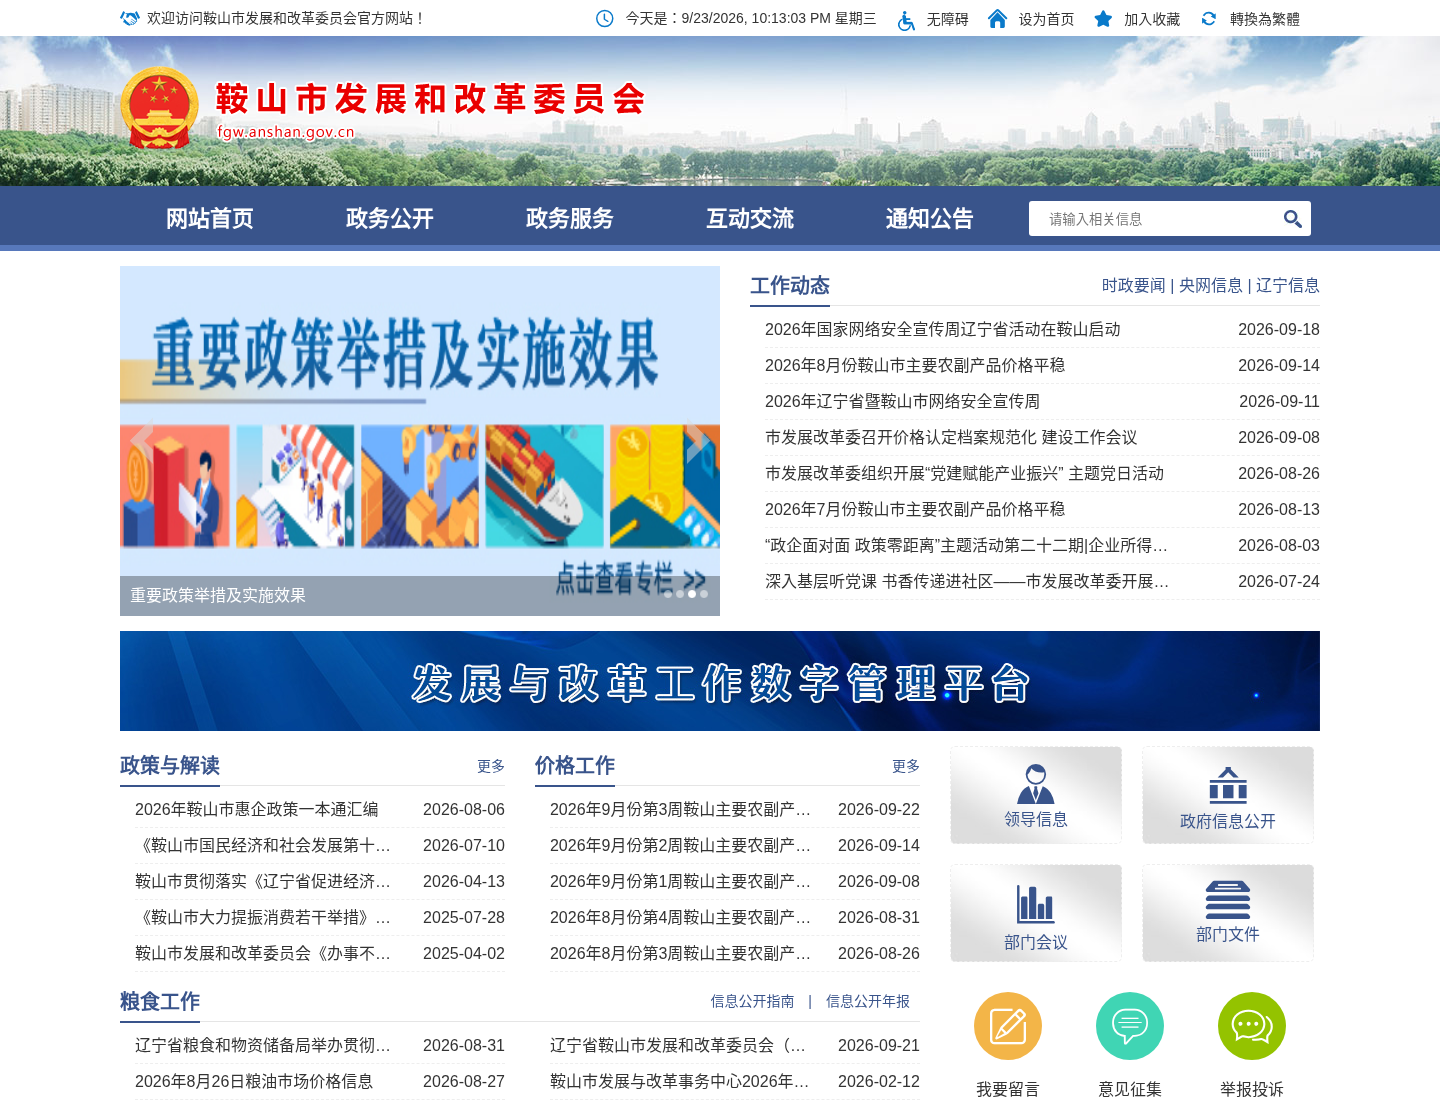Go to 政务服务 in navigation bar
This screenshot has width=1440, height=1100.
point(570,218)
